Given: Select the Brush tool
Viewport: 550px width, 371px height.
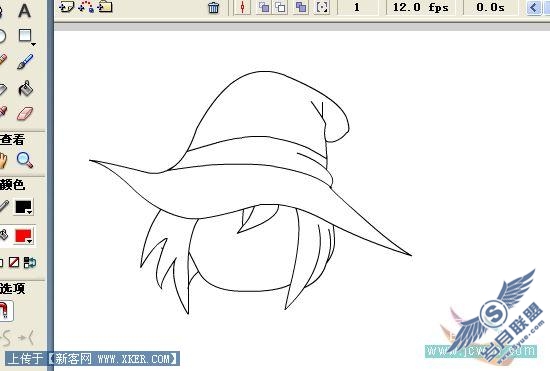Looking at the screenshot, I should [x=25, y=61].
